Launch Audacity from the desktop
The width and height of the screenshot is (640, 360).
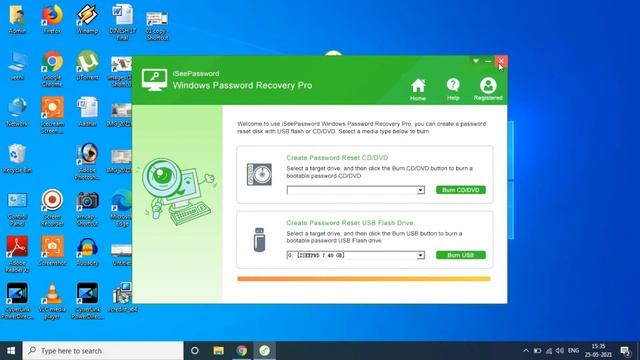coord(87,252)
